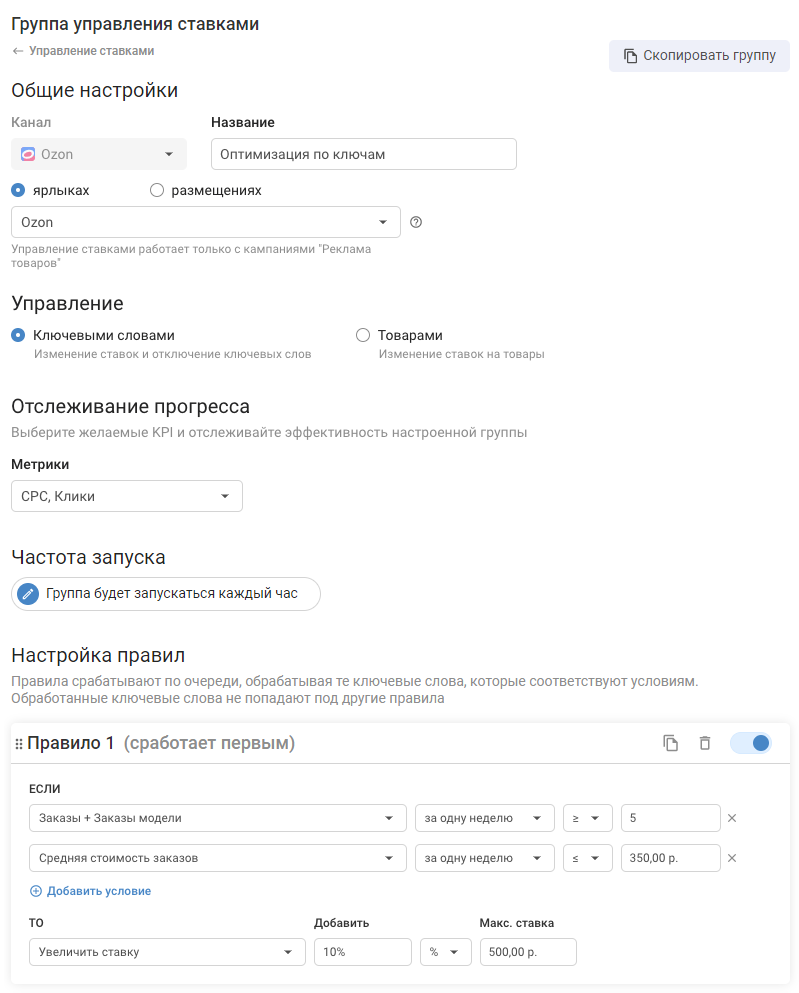Click the Макс. ставка input showing 500,00 р.
The height and width of the screenshot is (993, 799).
coord(528,952)
